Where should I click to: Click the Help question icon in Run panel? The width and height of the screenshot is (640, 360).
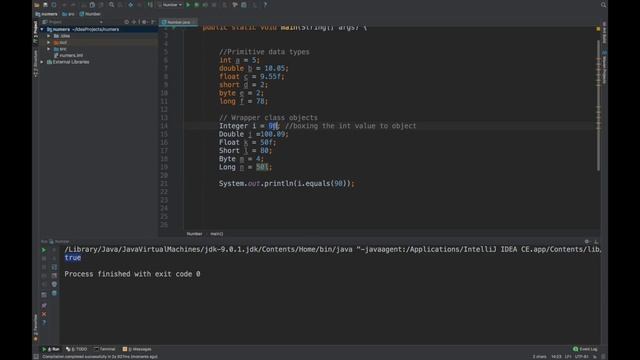coord(44,323)
